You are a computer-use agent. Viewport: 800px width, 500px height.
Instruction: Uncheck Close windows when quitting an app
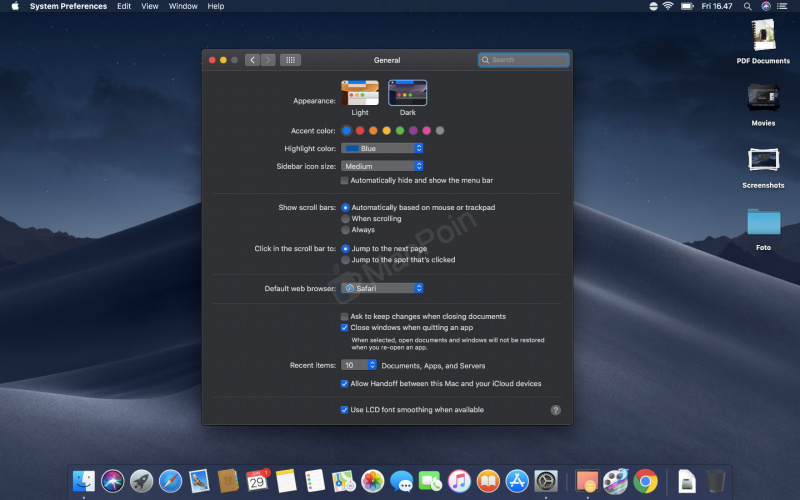pyautogui.click(x=344, y=328)
